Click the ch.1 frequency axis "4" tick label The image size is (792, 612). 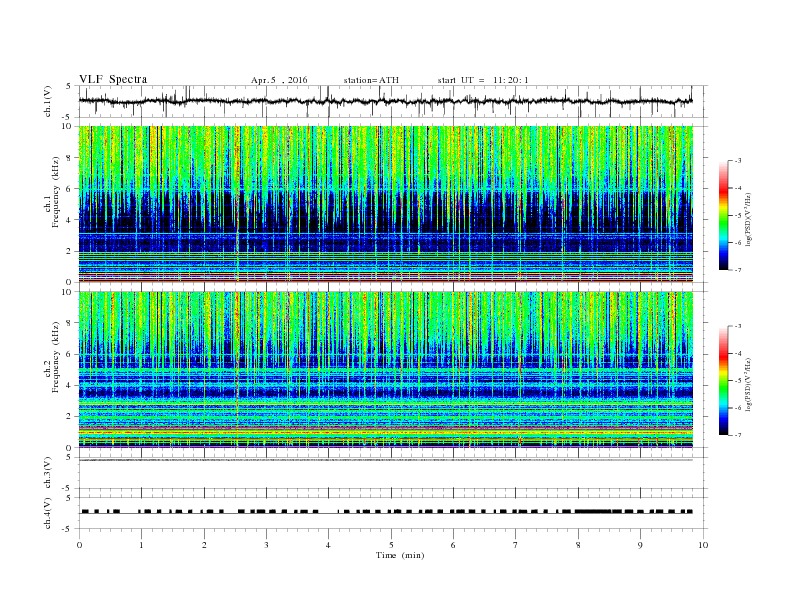coord(70,220)
